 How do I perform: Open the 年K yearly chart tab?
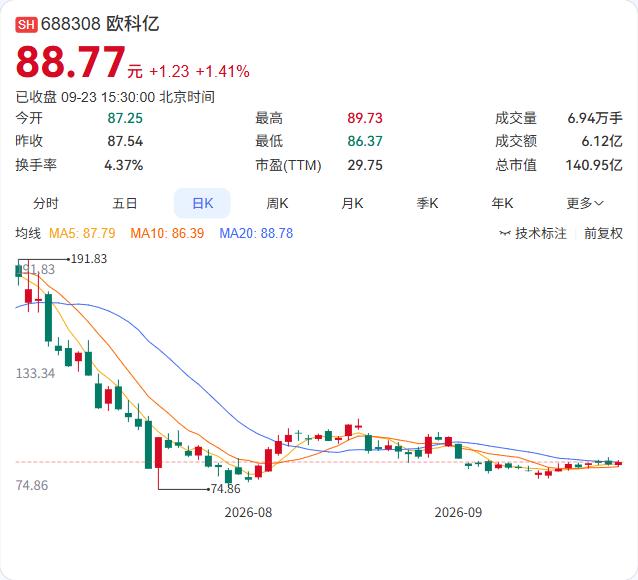[502, 203]
